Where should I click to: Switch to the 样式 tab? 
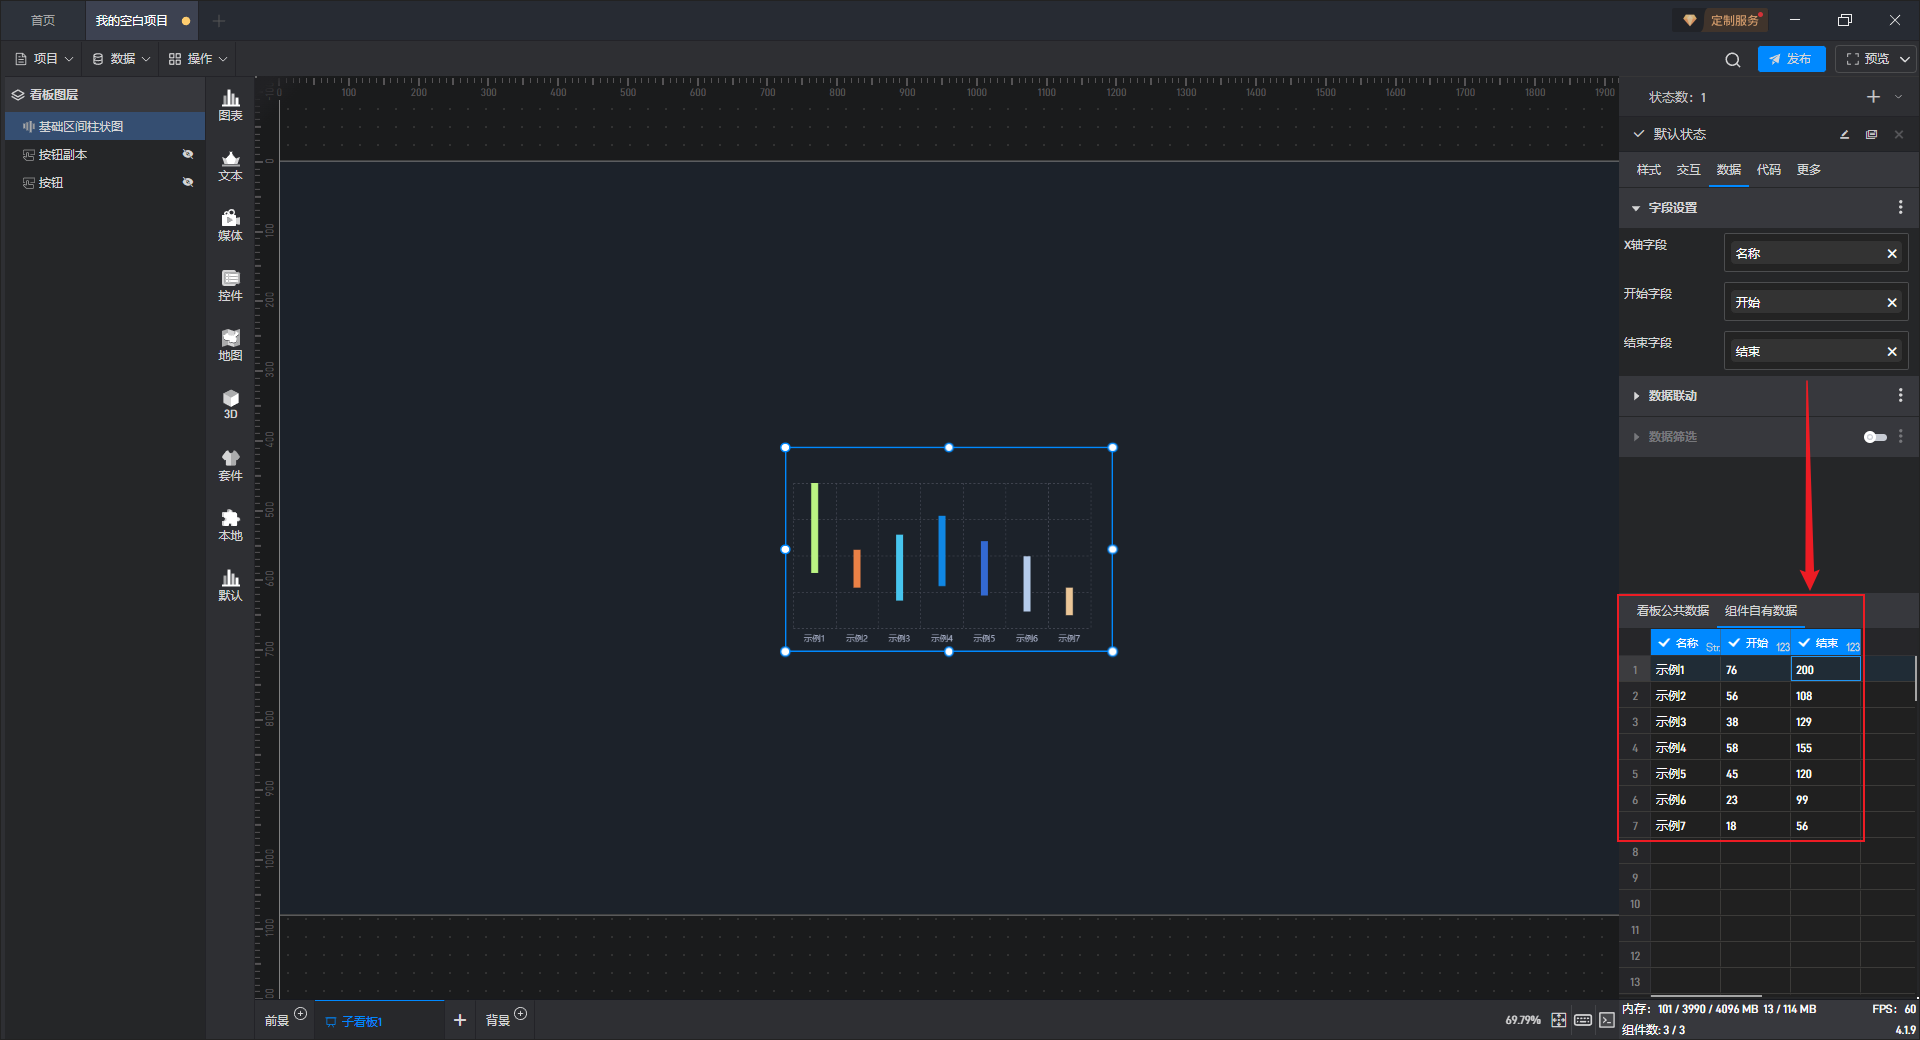[1648, 170]
